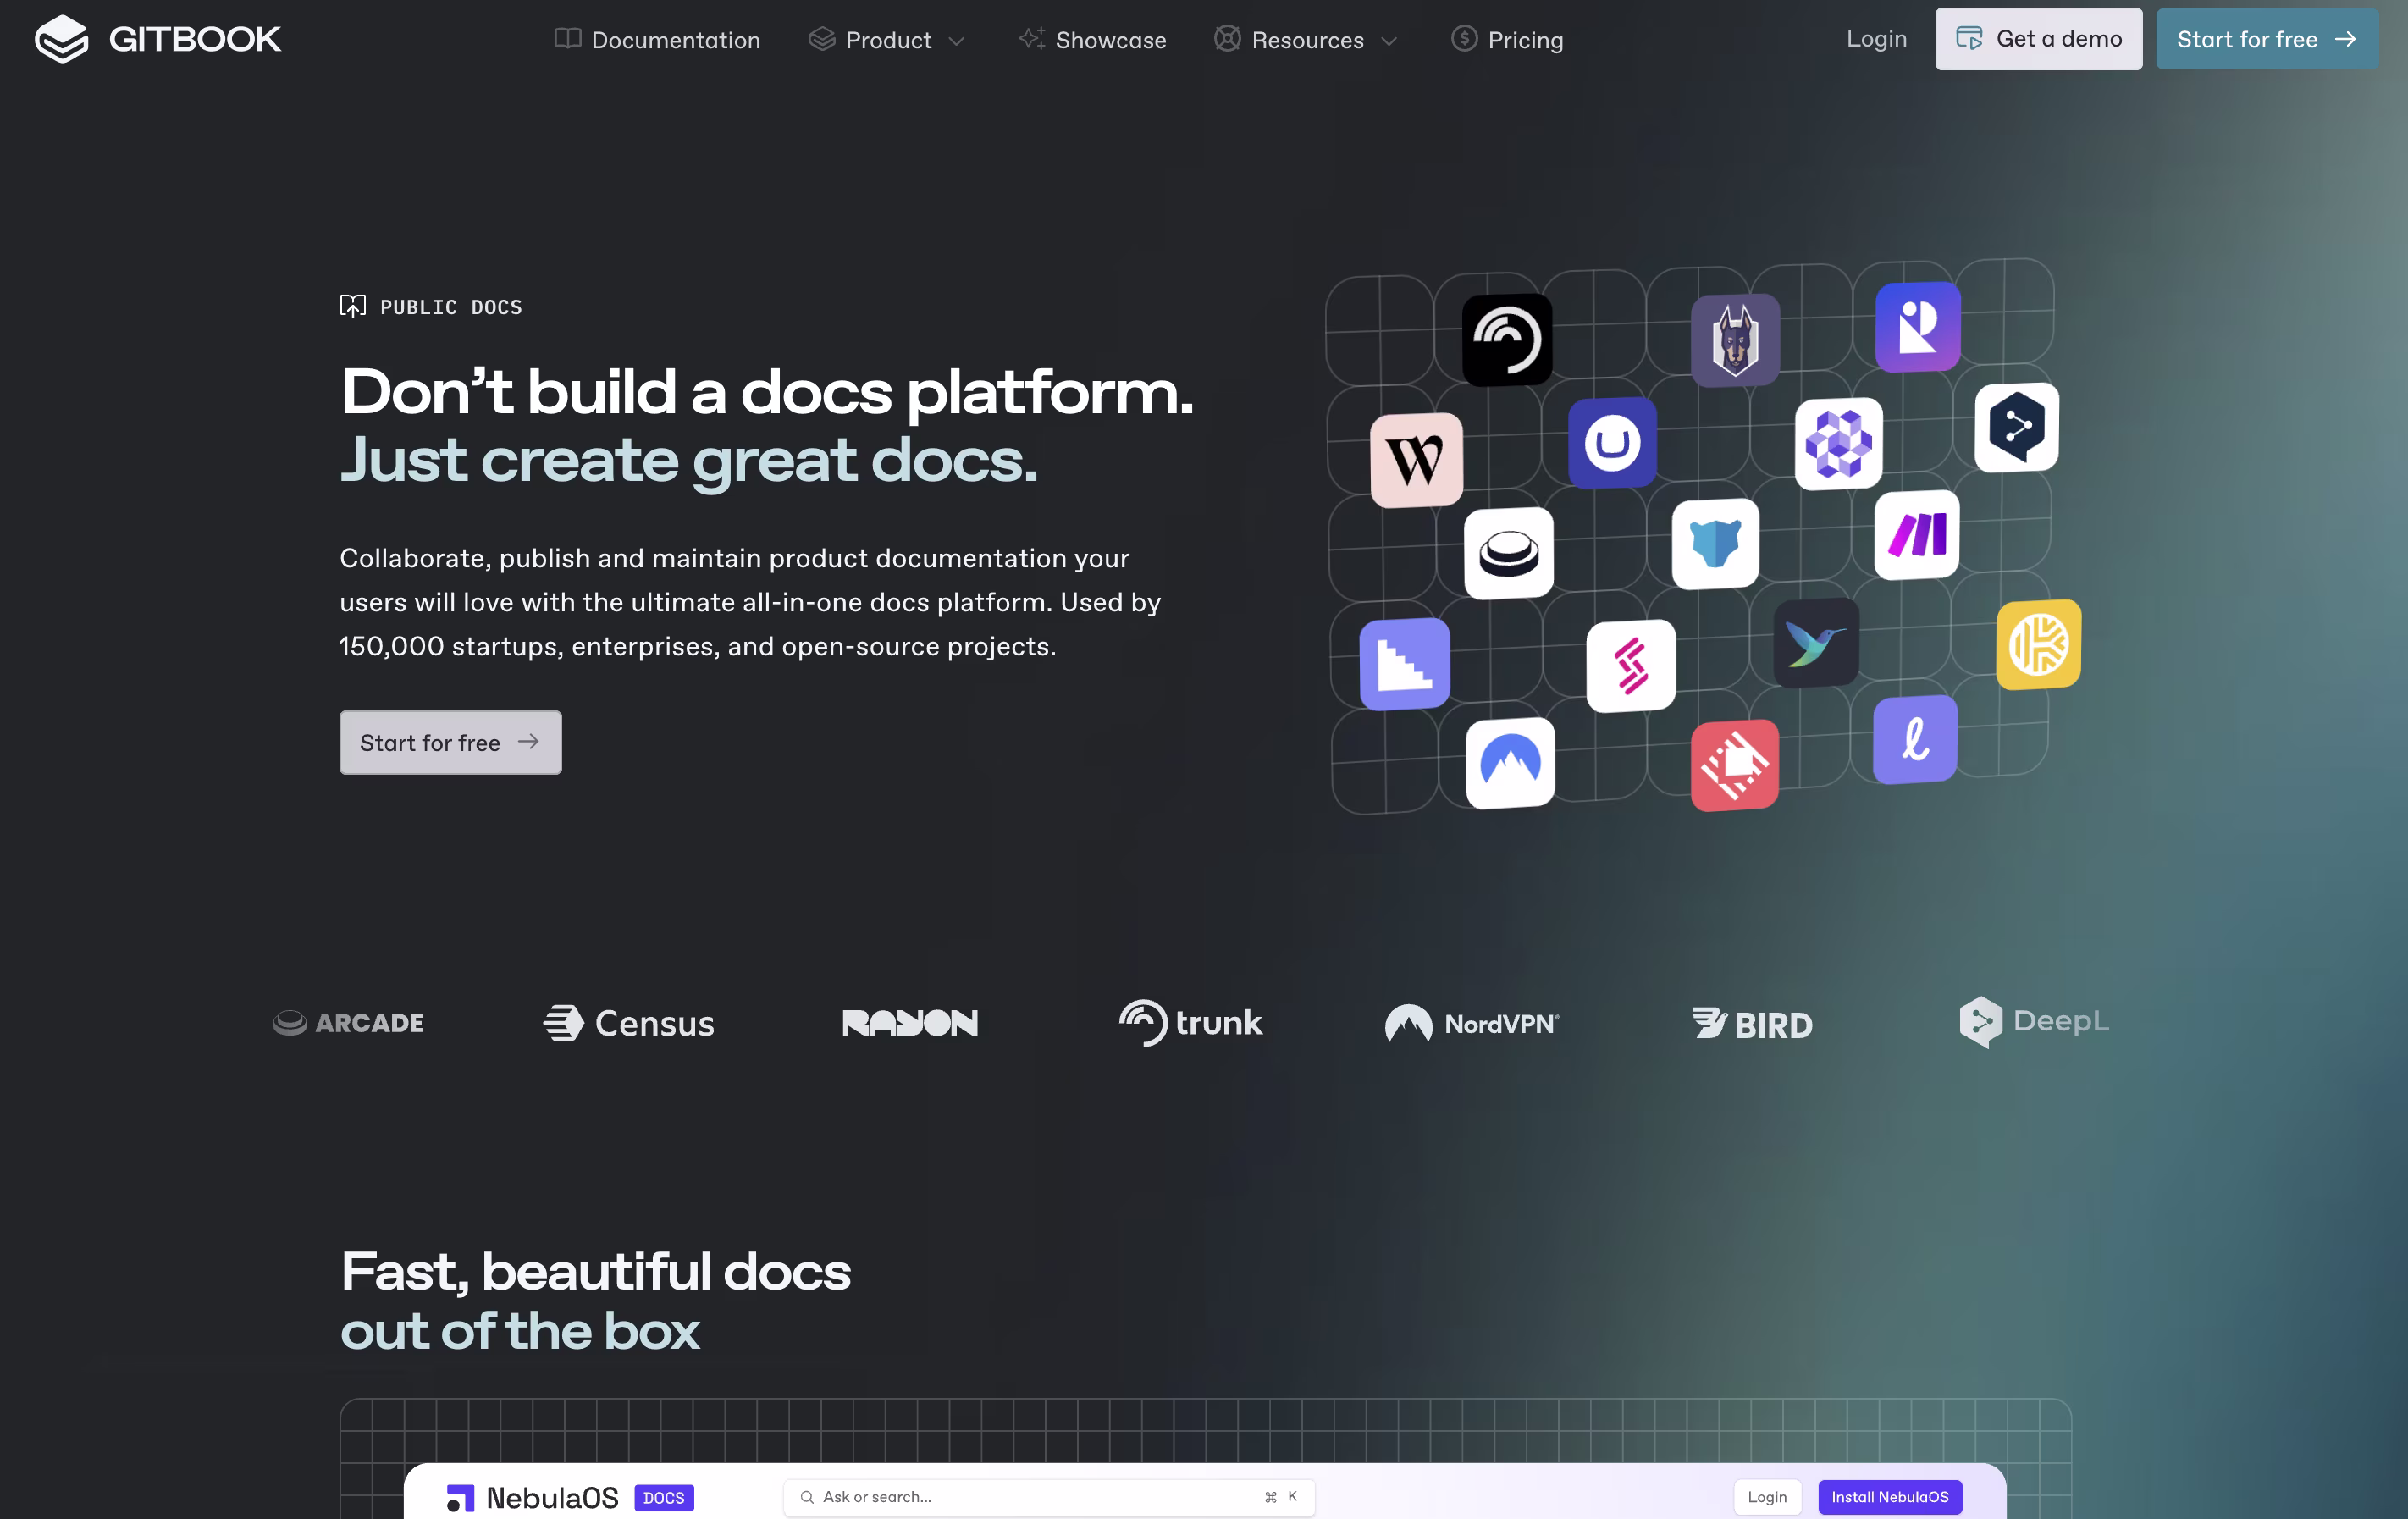This screenshot has height=1519, width=2408.
Task: Expand the Product dropdown in the navigation
Action: pos(887,40)
